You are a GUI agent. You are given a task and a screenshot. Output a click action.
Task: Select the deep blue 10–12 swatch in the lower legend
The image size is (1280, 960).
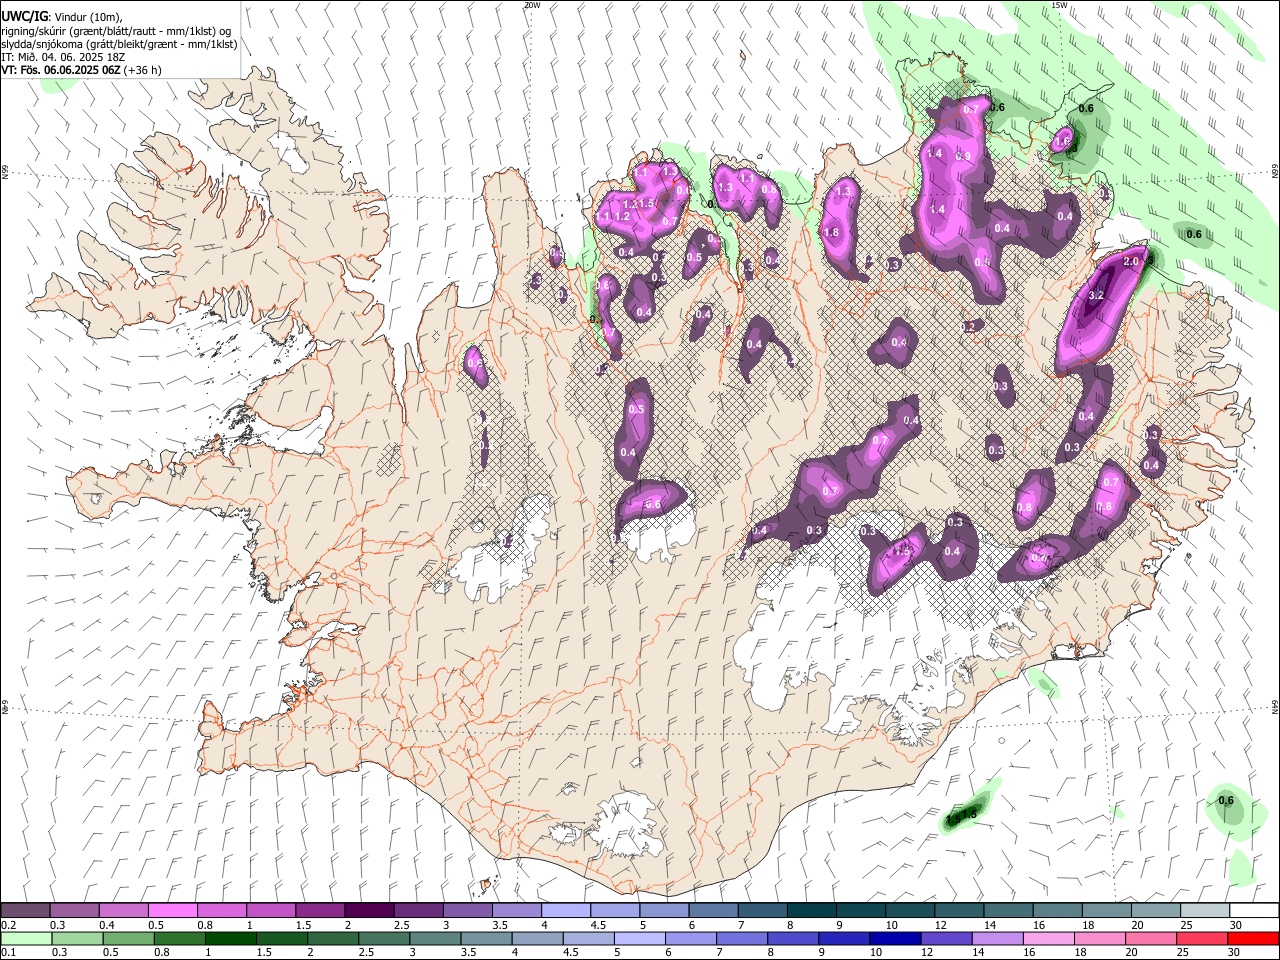893,939
